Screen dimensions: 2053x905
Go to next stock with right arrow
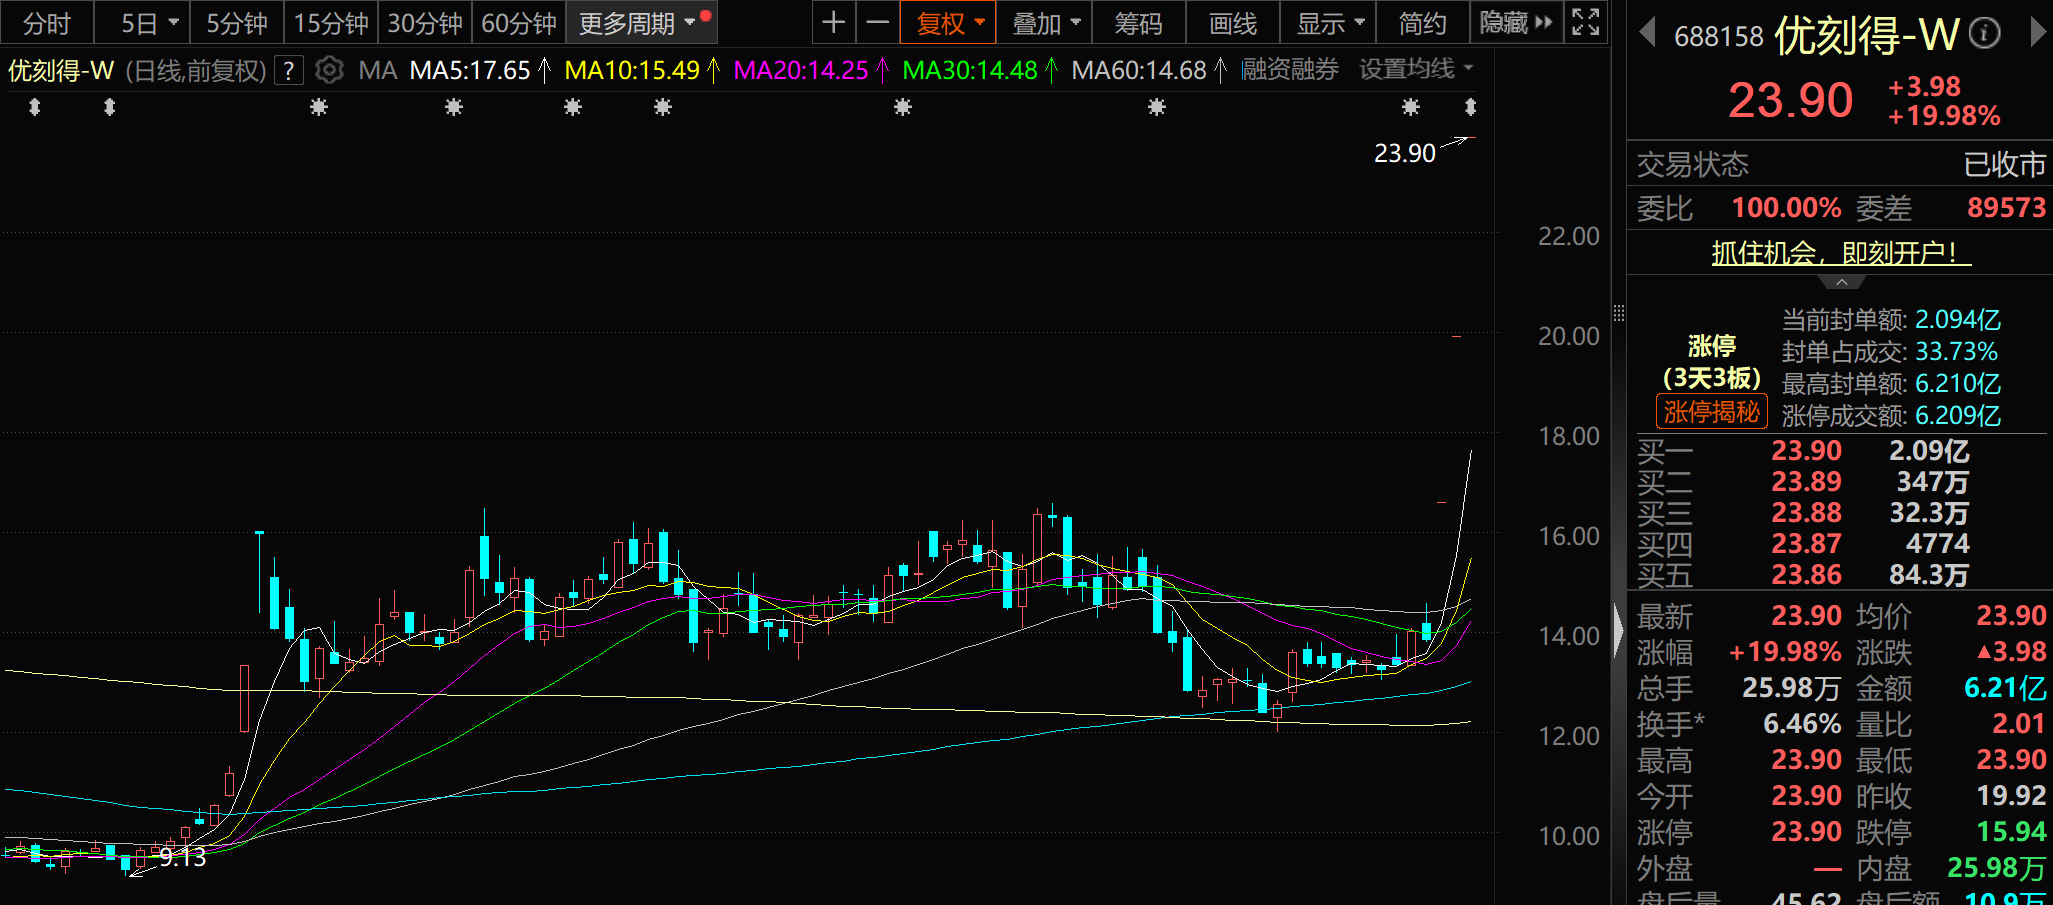(2038, 34)
